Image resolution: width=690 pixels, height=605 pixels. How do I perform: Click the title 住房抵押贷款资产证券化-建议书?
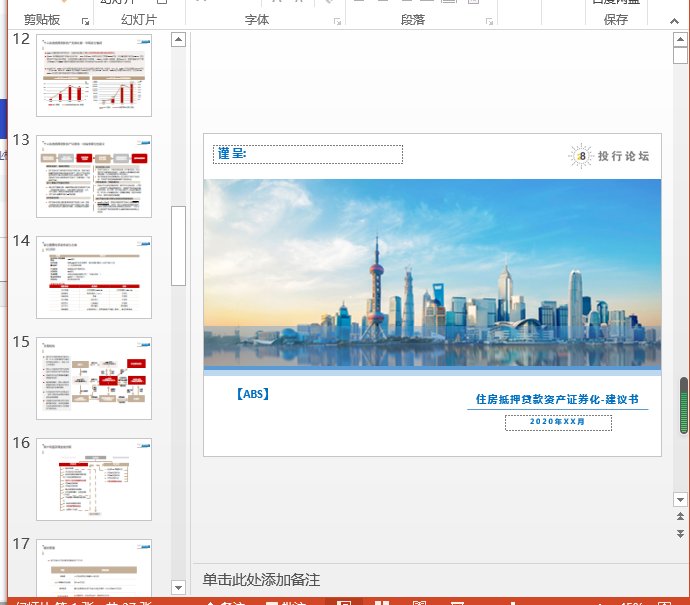click(x=556, y=400)
